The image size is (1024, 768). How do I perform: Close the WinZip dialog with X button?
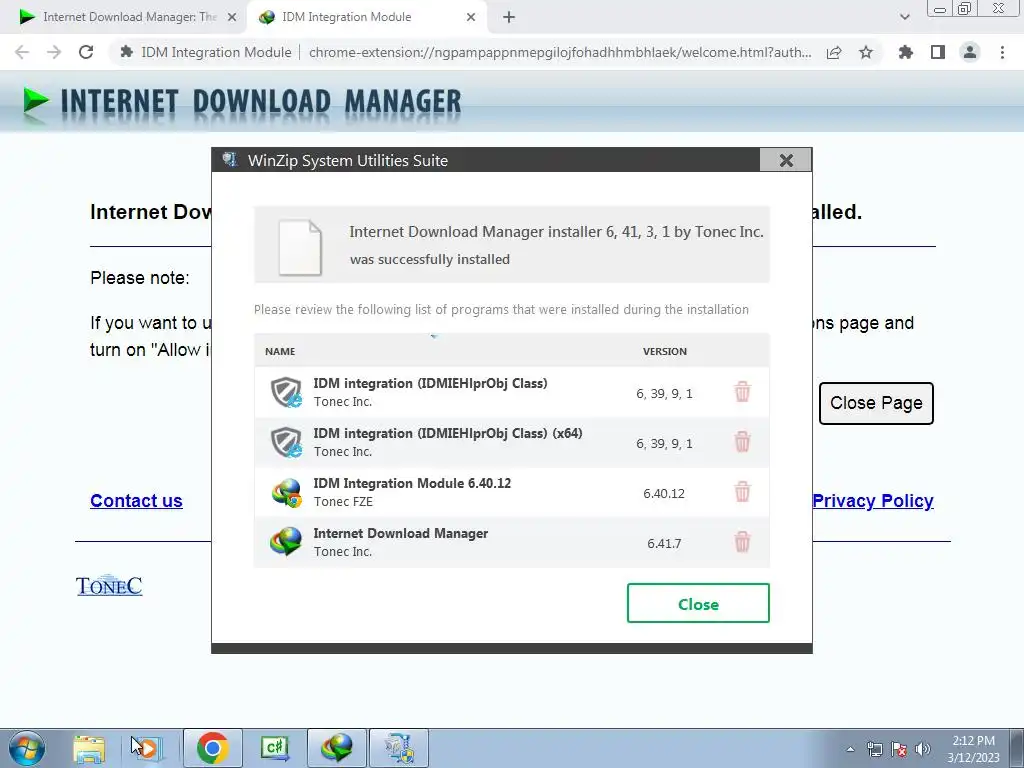tap(786, 160)
